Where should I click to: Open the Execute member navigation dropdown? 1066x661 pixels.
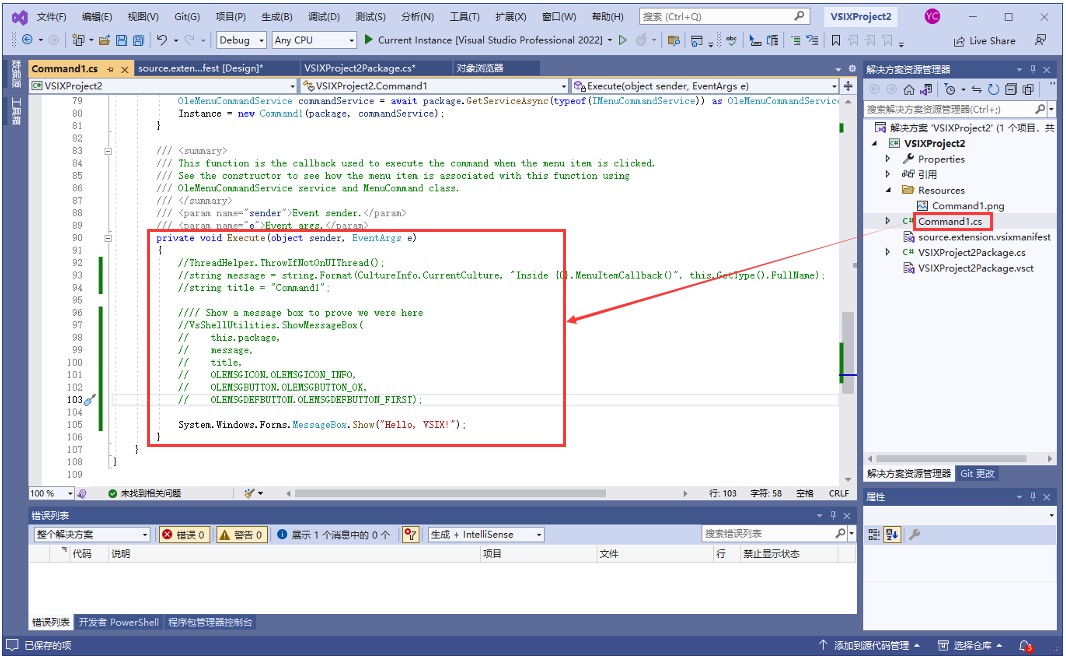point(705,86)
